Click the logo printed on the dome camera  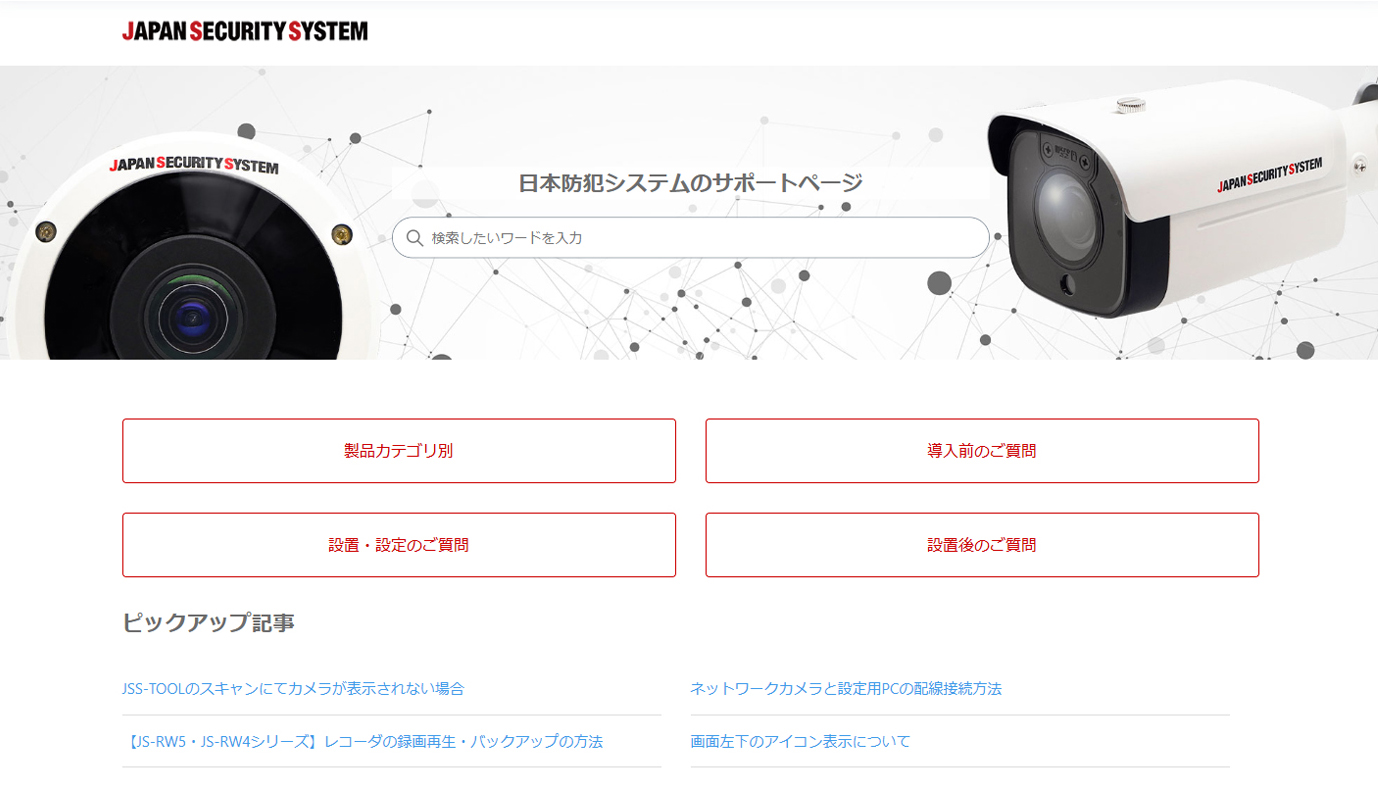[x=194, y=165]
